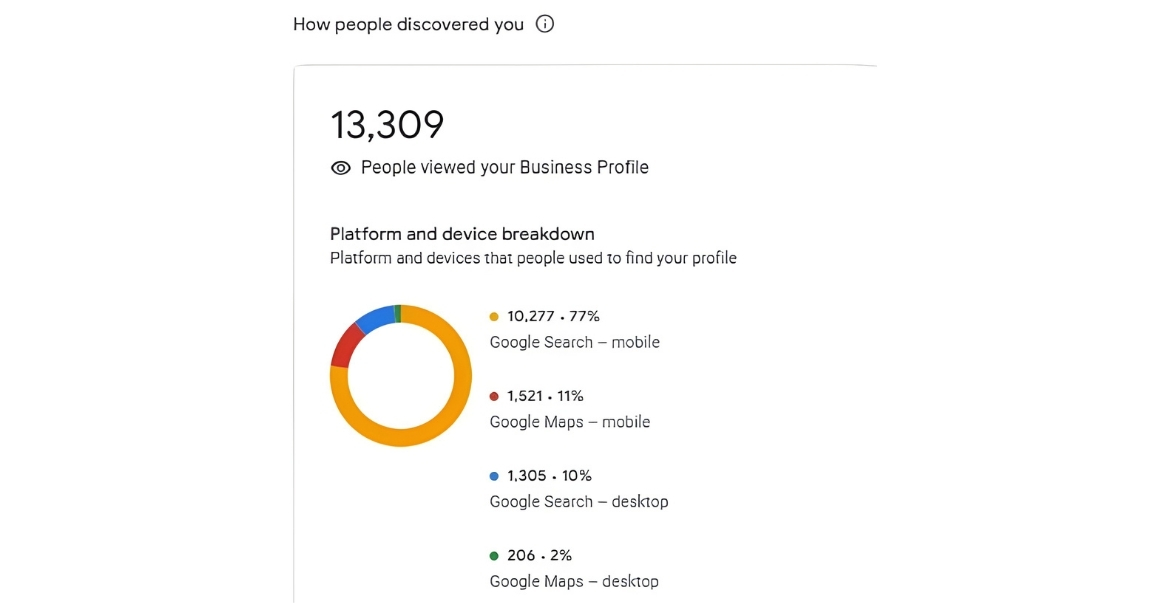Image resolution: width=1162 pixels, height=603 pixels.
Task: Click the "10,277 · 77%" value
Action: 553,316
